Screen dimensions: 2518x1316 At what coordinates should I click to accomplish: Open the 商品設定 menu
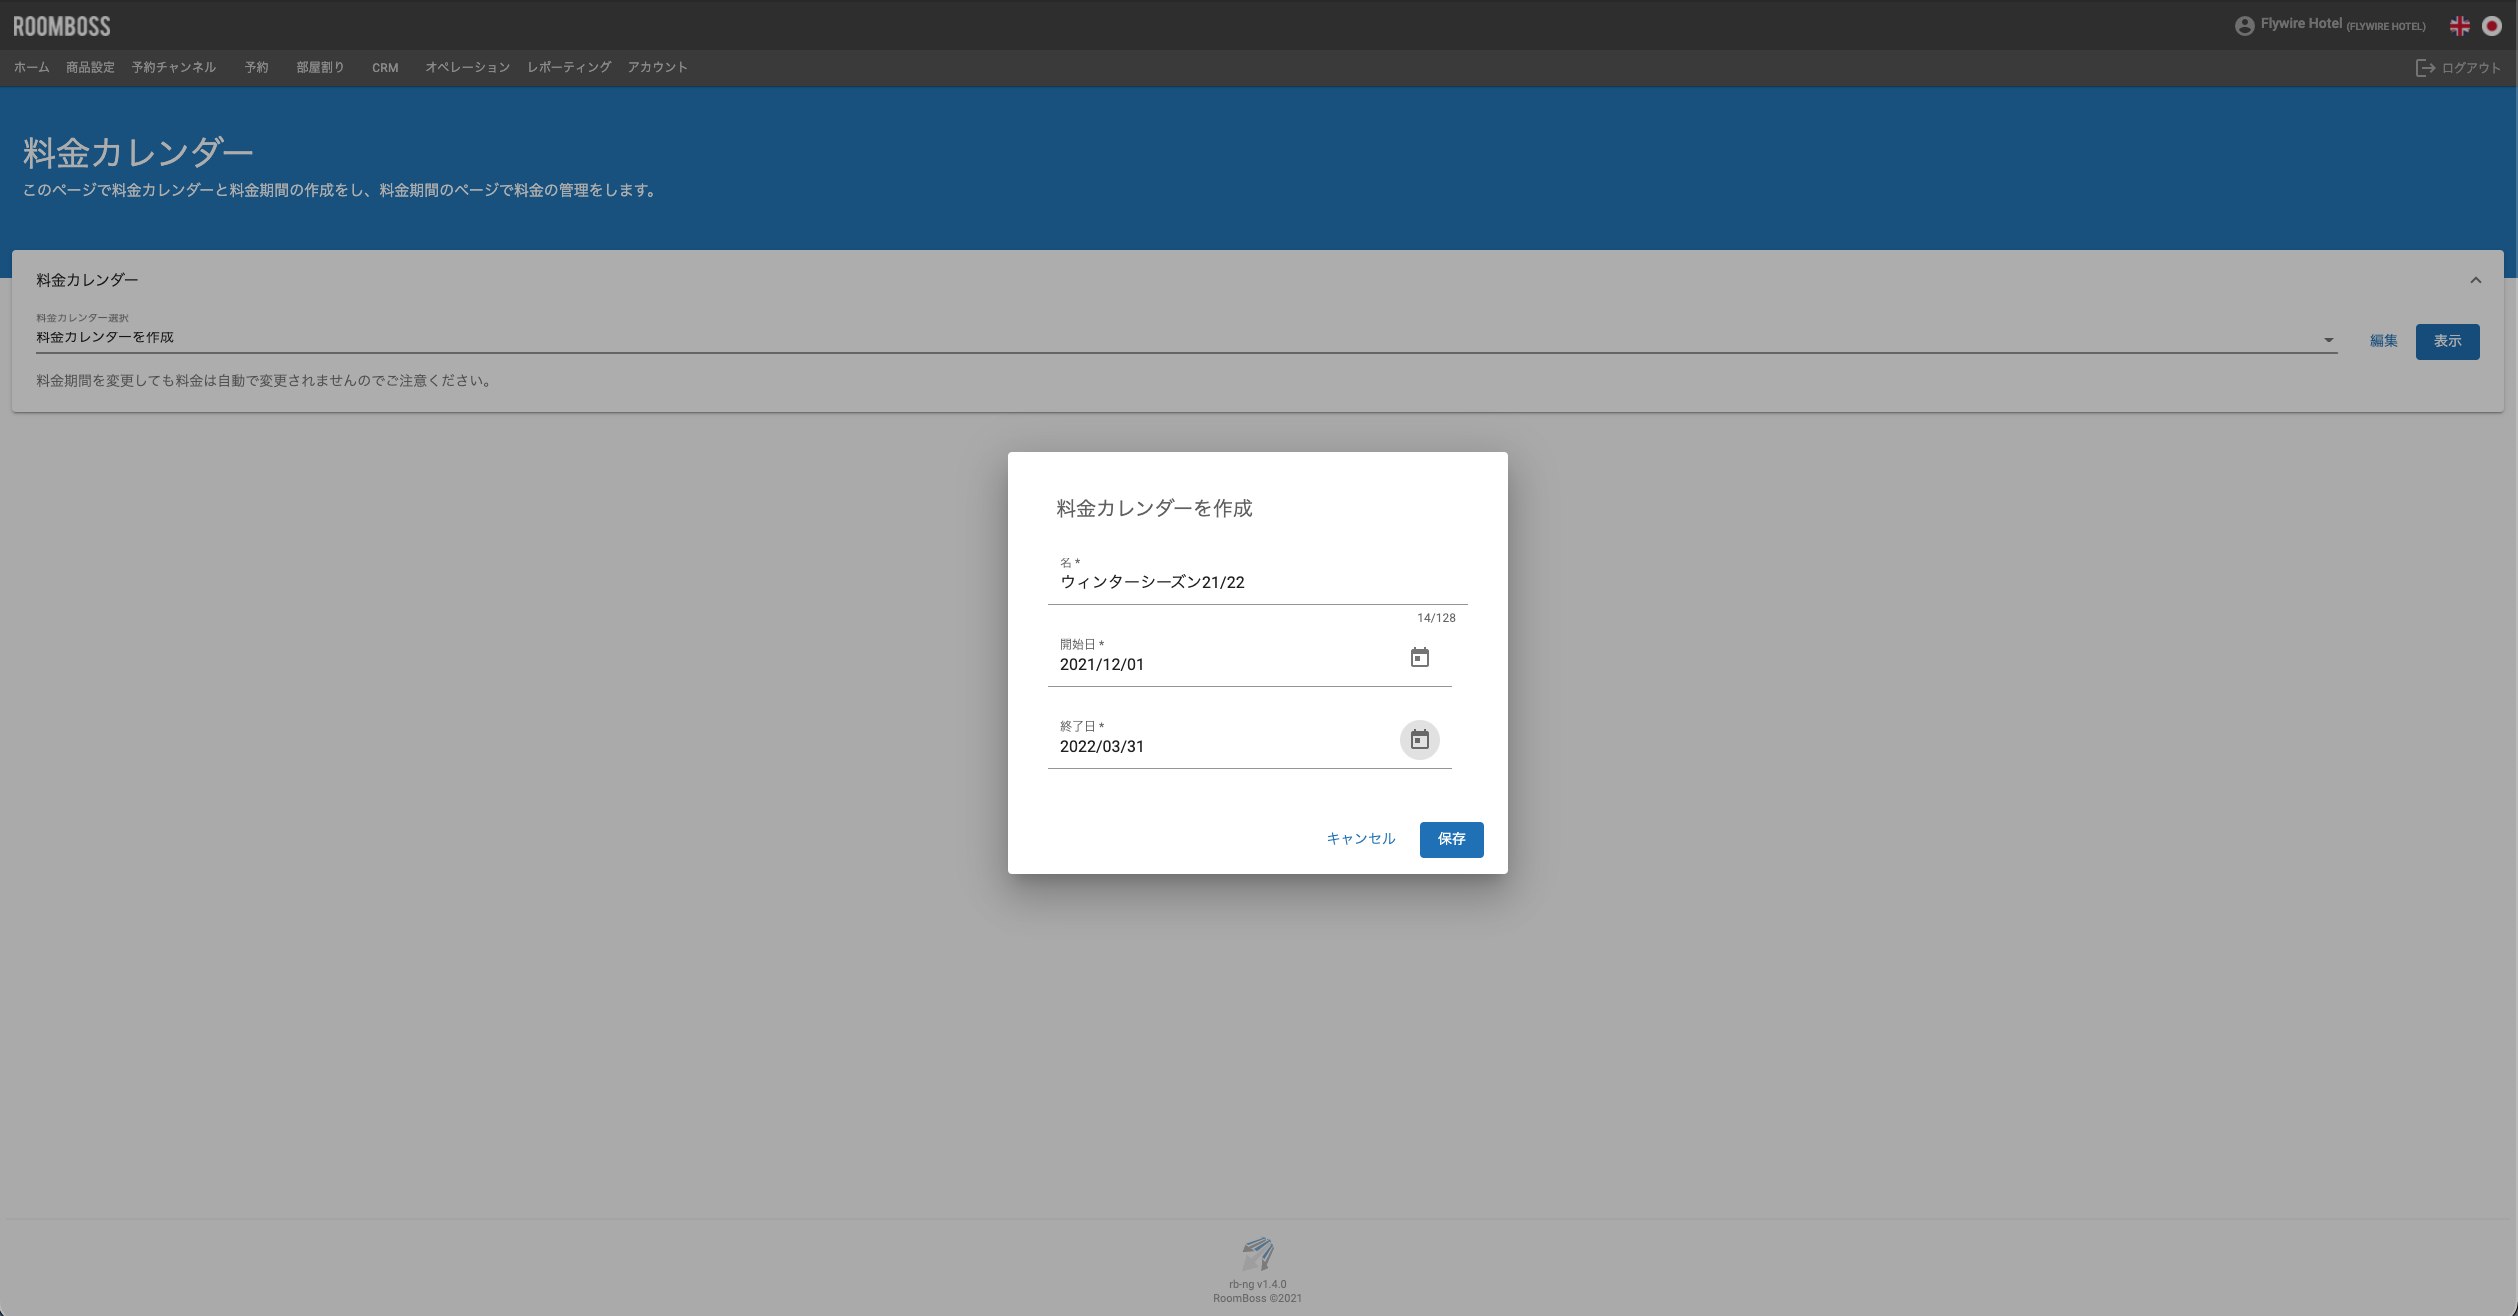(x=90, y=68)
